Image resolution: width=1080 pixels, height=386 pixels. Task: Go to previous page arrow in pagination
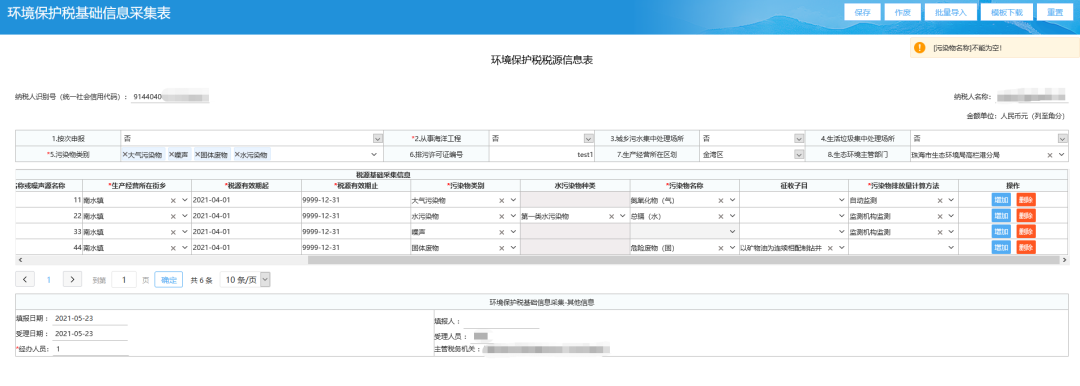(x=25, y=279)
